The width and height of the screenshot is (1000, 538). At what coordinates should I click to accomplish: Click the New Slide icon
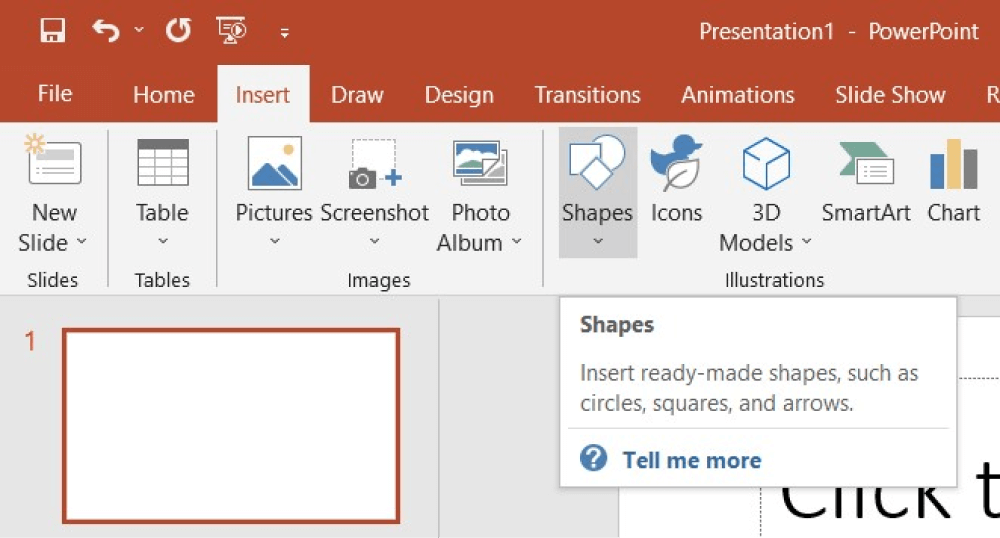[x=53, y=160]
